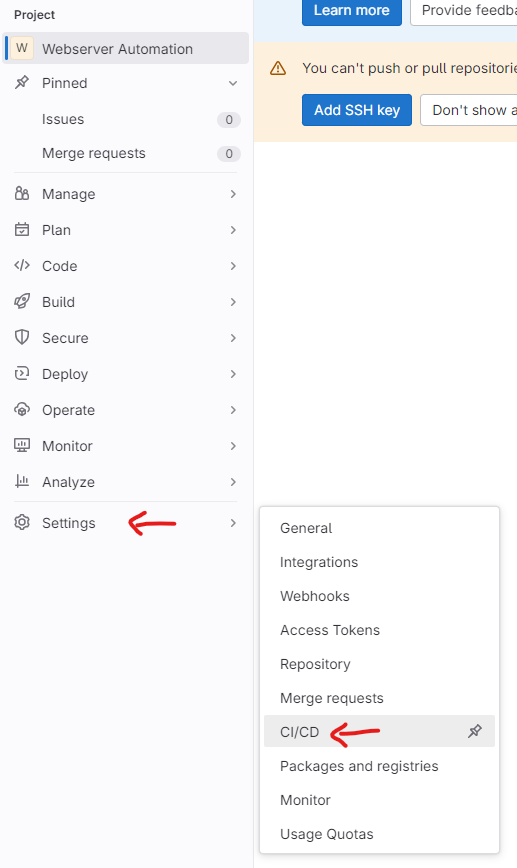The height and width of the screenshot is (868, 517).
Task: Click the Settings gear icon
Action: pos(22,523)
